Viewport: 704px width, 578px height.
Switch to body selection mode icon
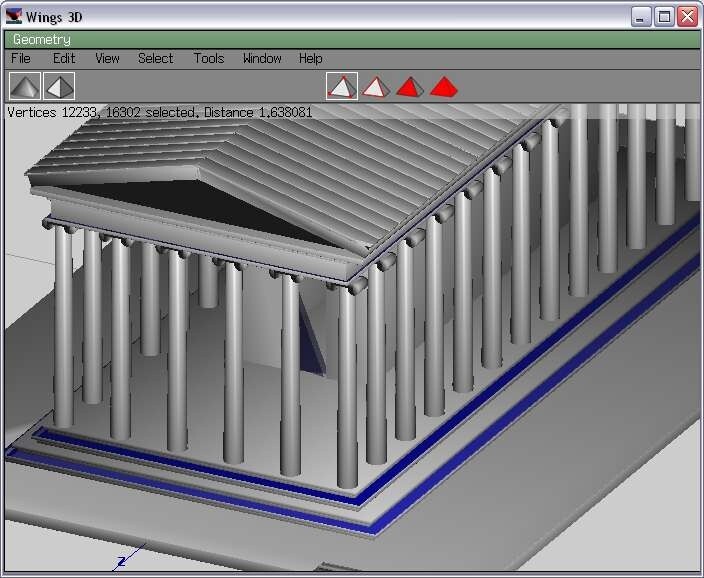pos(443,87)
